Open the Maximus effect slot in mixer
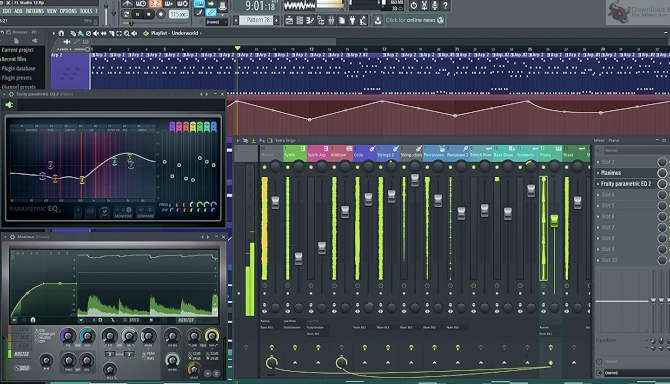This screenshot has width=670, height=384. coord(627,173)
